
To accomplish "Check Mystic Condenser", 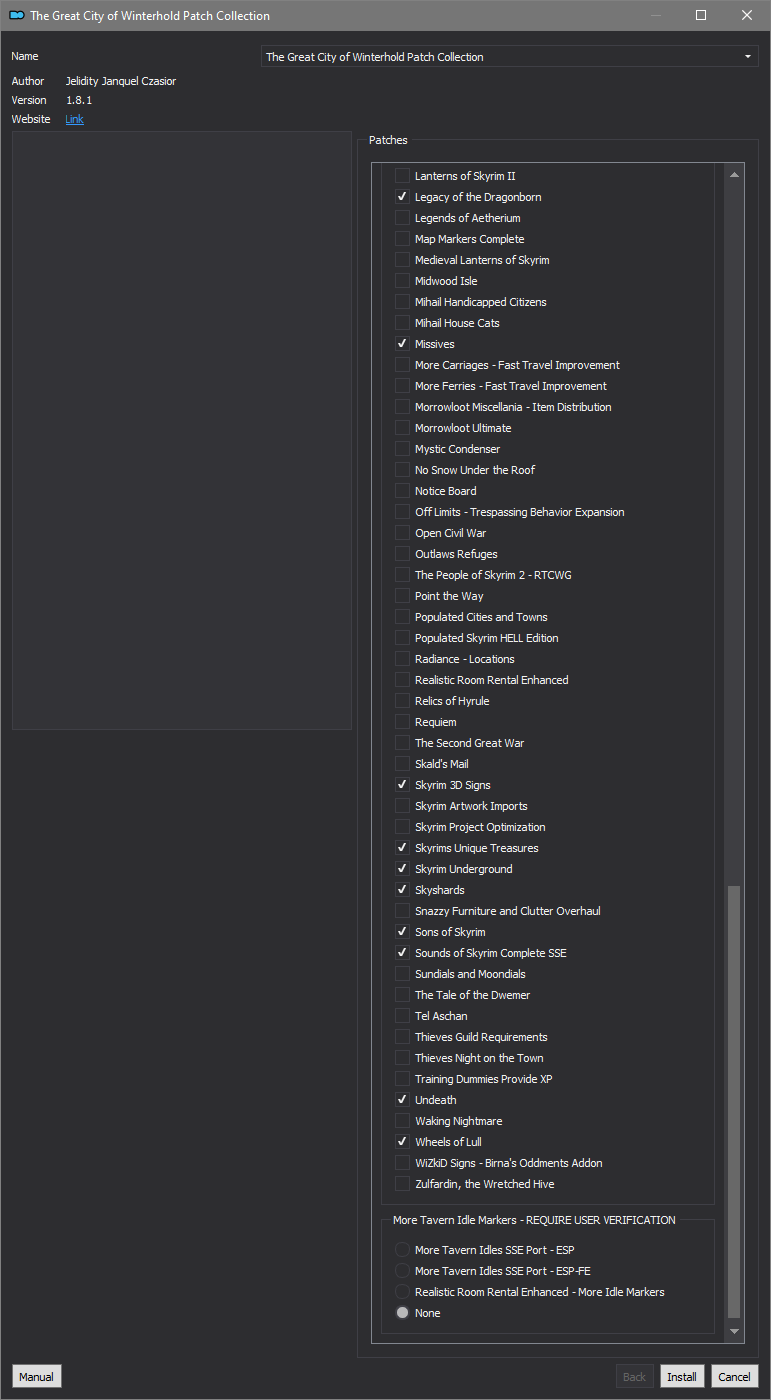I will tap(402, 449).
